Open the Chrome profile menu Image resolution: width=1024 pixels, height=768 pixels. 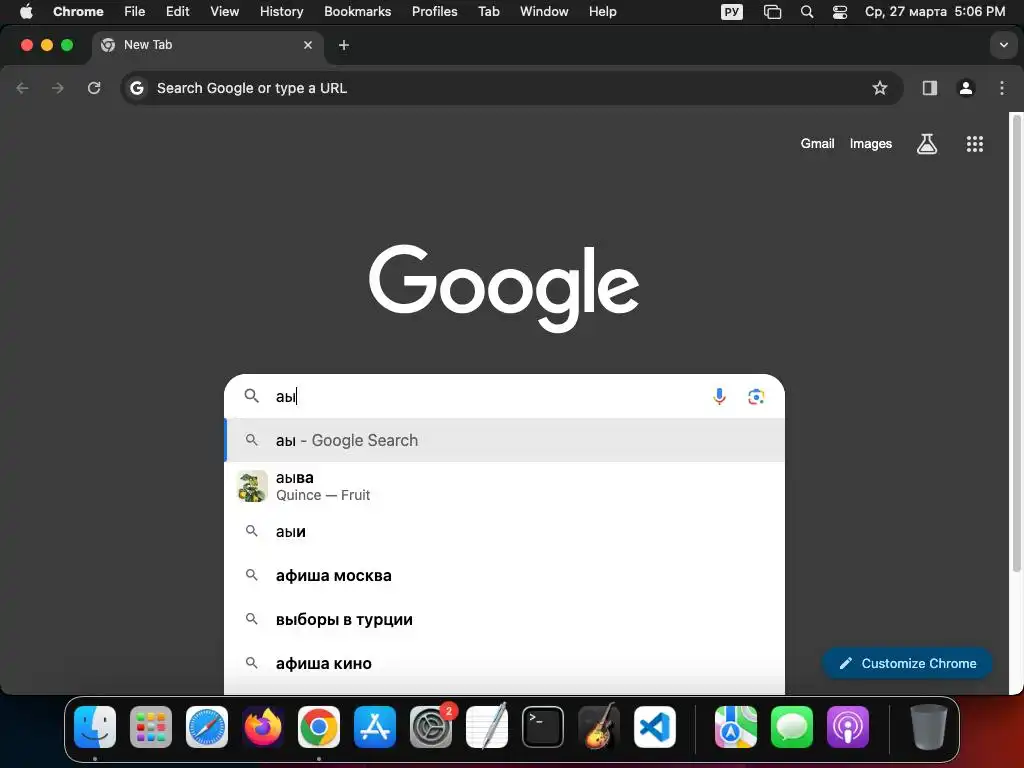965,88
